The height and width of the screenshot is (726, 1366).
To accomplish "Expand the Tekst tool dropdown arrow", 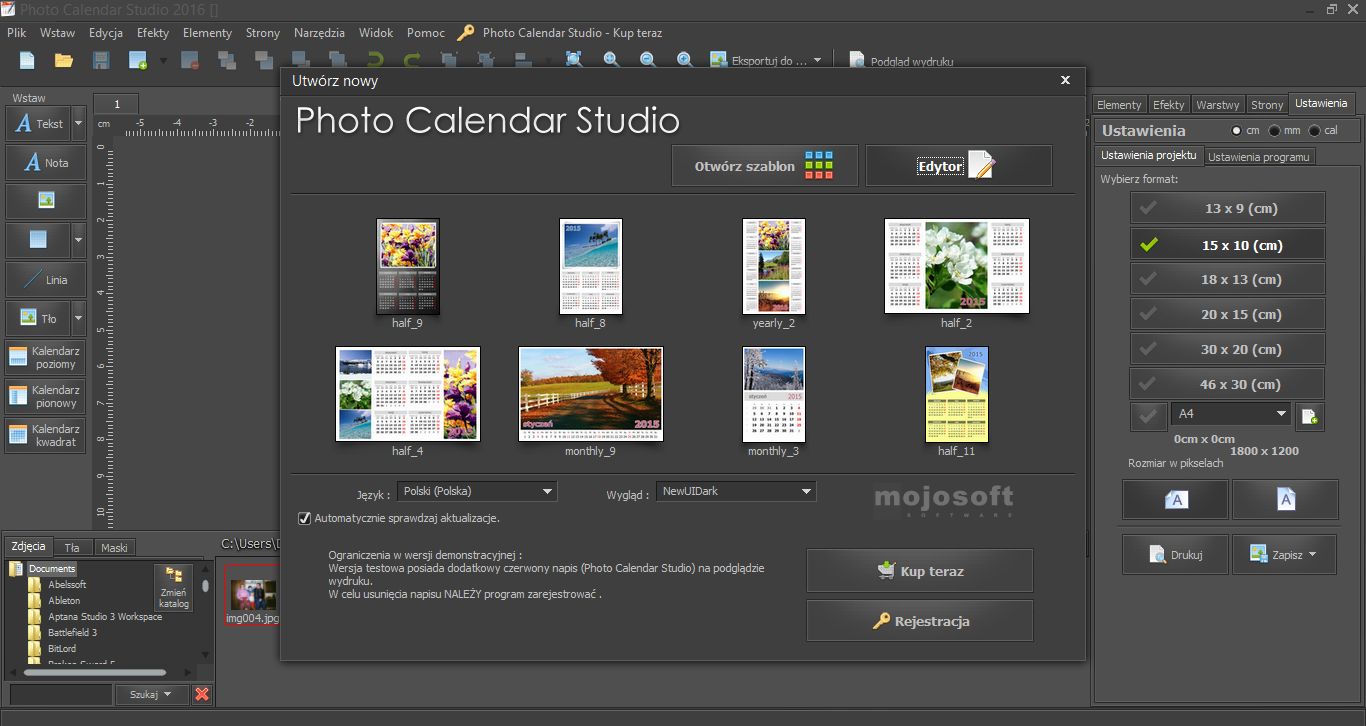I will [x=78, y=124].
